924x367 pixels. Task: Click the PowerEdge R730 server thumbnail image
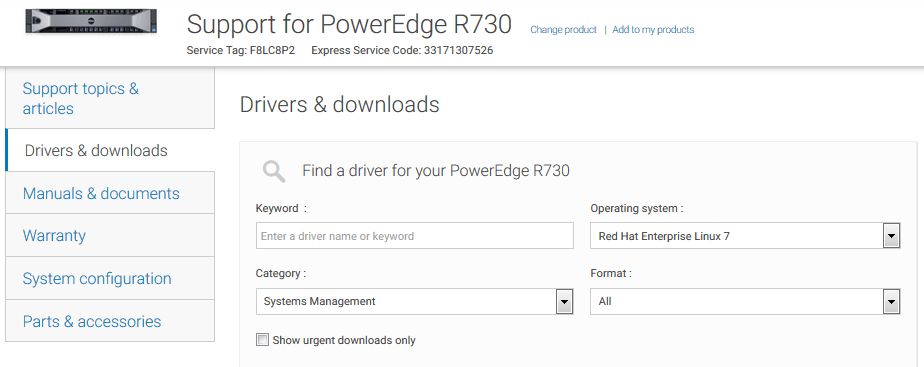(x=91, y=21)
